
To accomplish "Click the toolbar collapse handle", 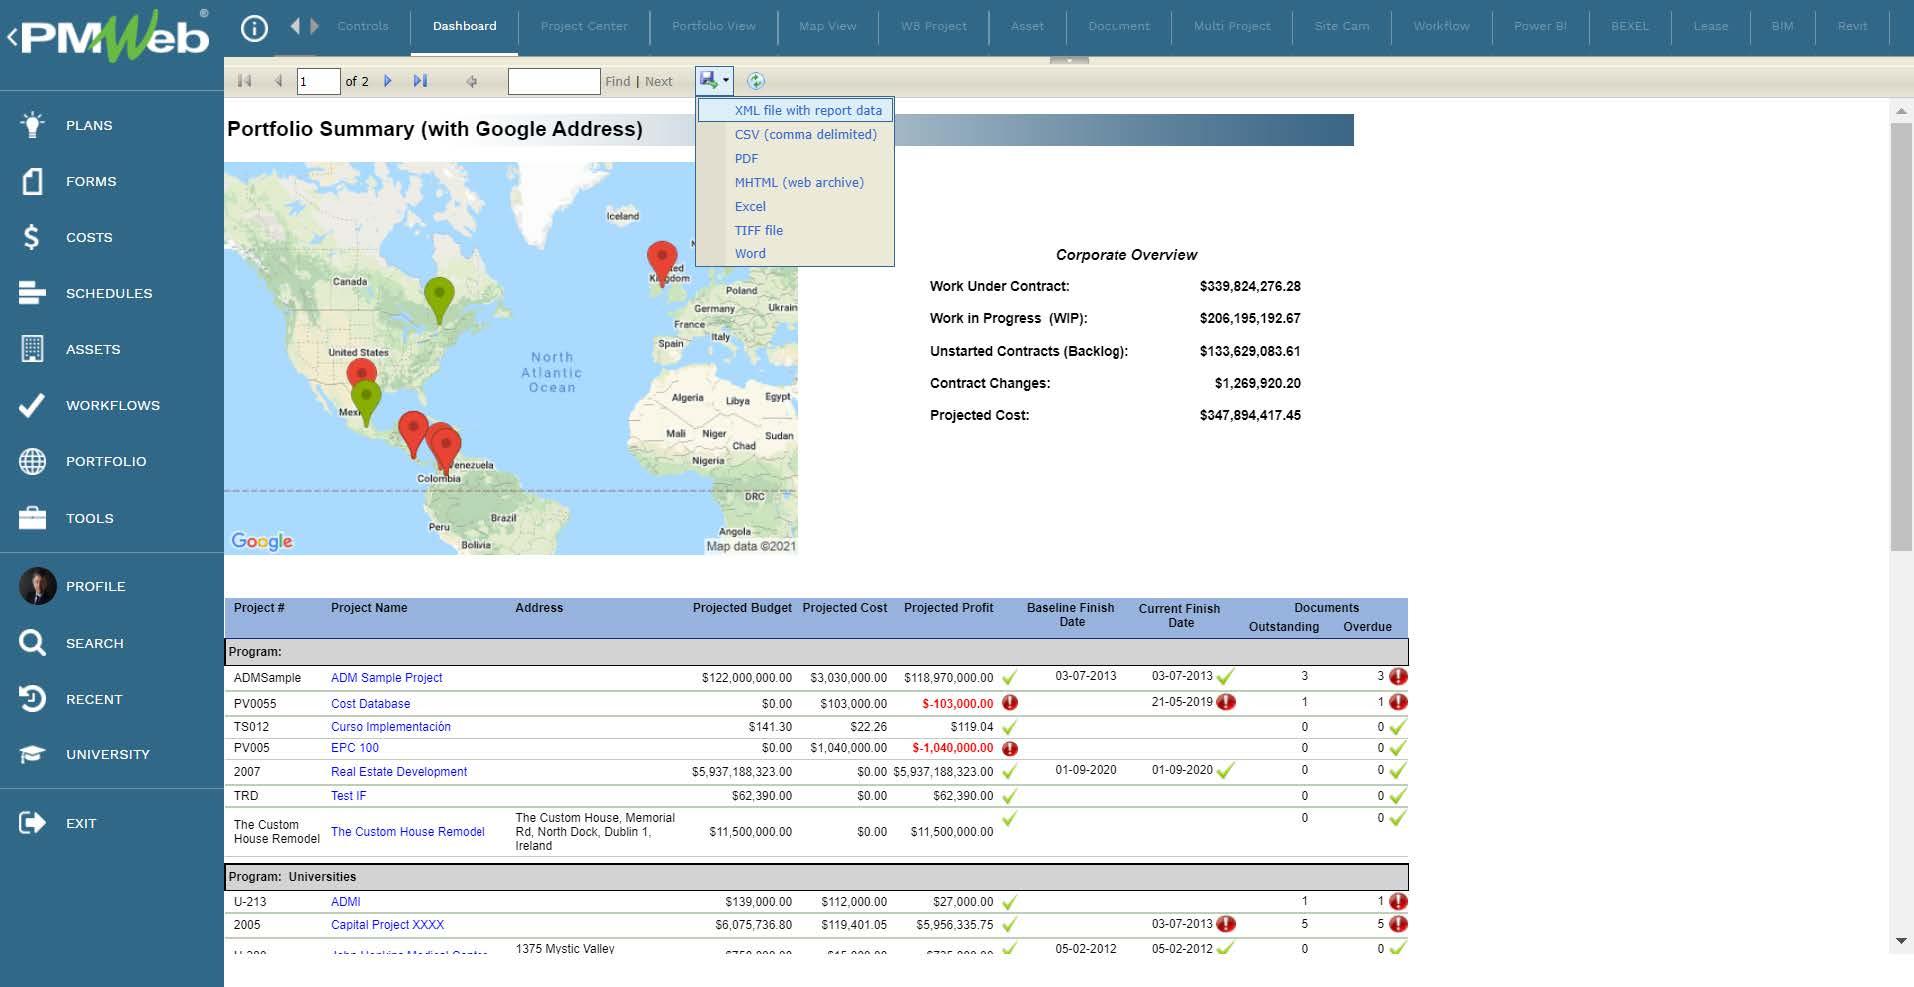I will point(1069,60).
